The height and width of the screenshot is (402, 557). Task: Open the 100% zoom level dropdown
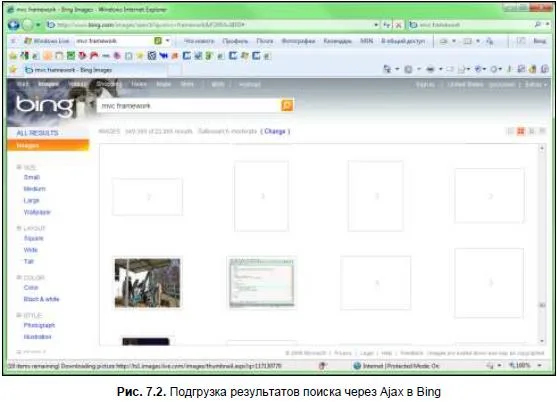click(540, 365)
